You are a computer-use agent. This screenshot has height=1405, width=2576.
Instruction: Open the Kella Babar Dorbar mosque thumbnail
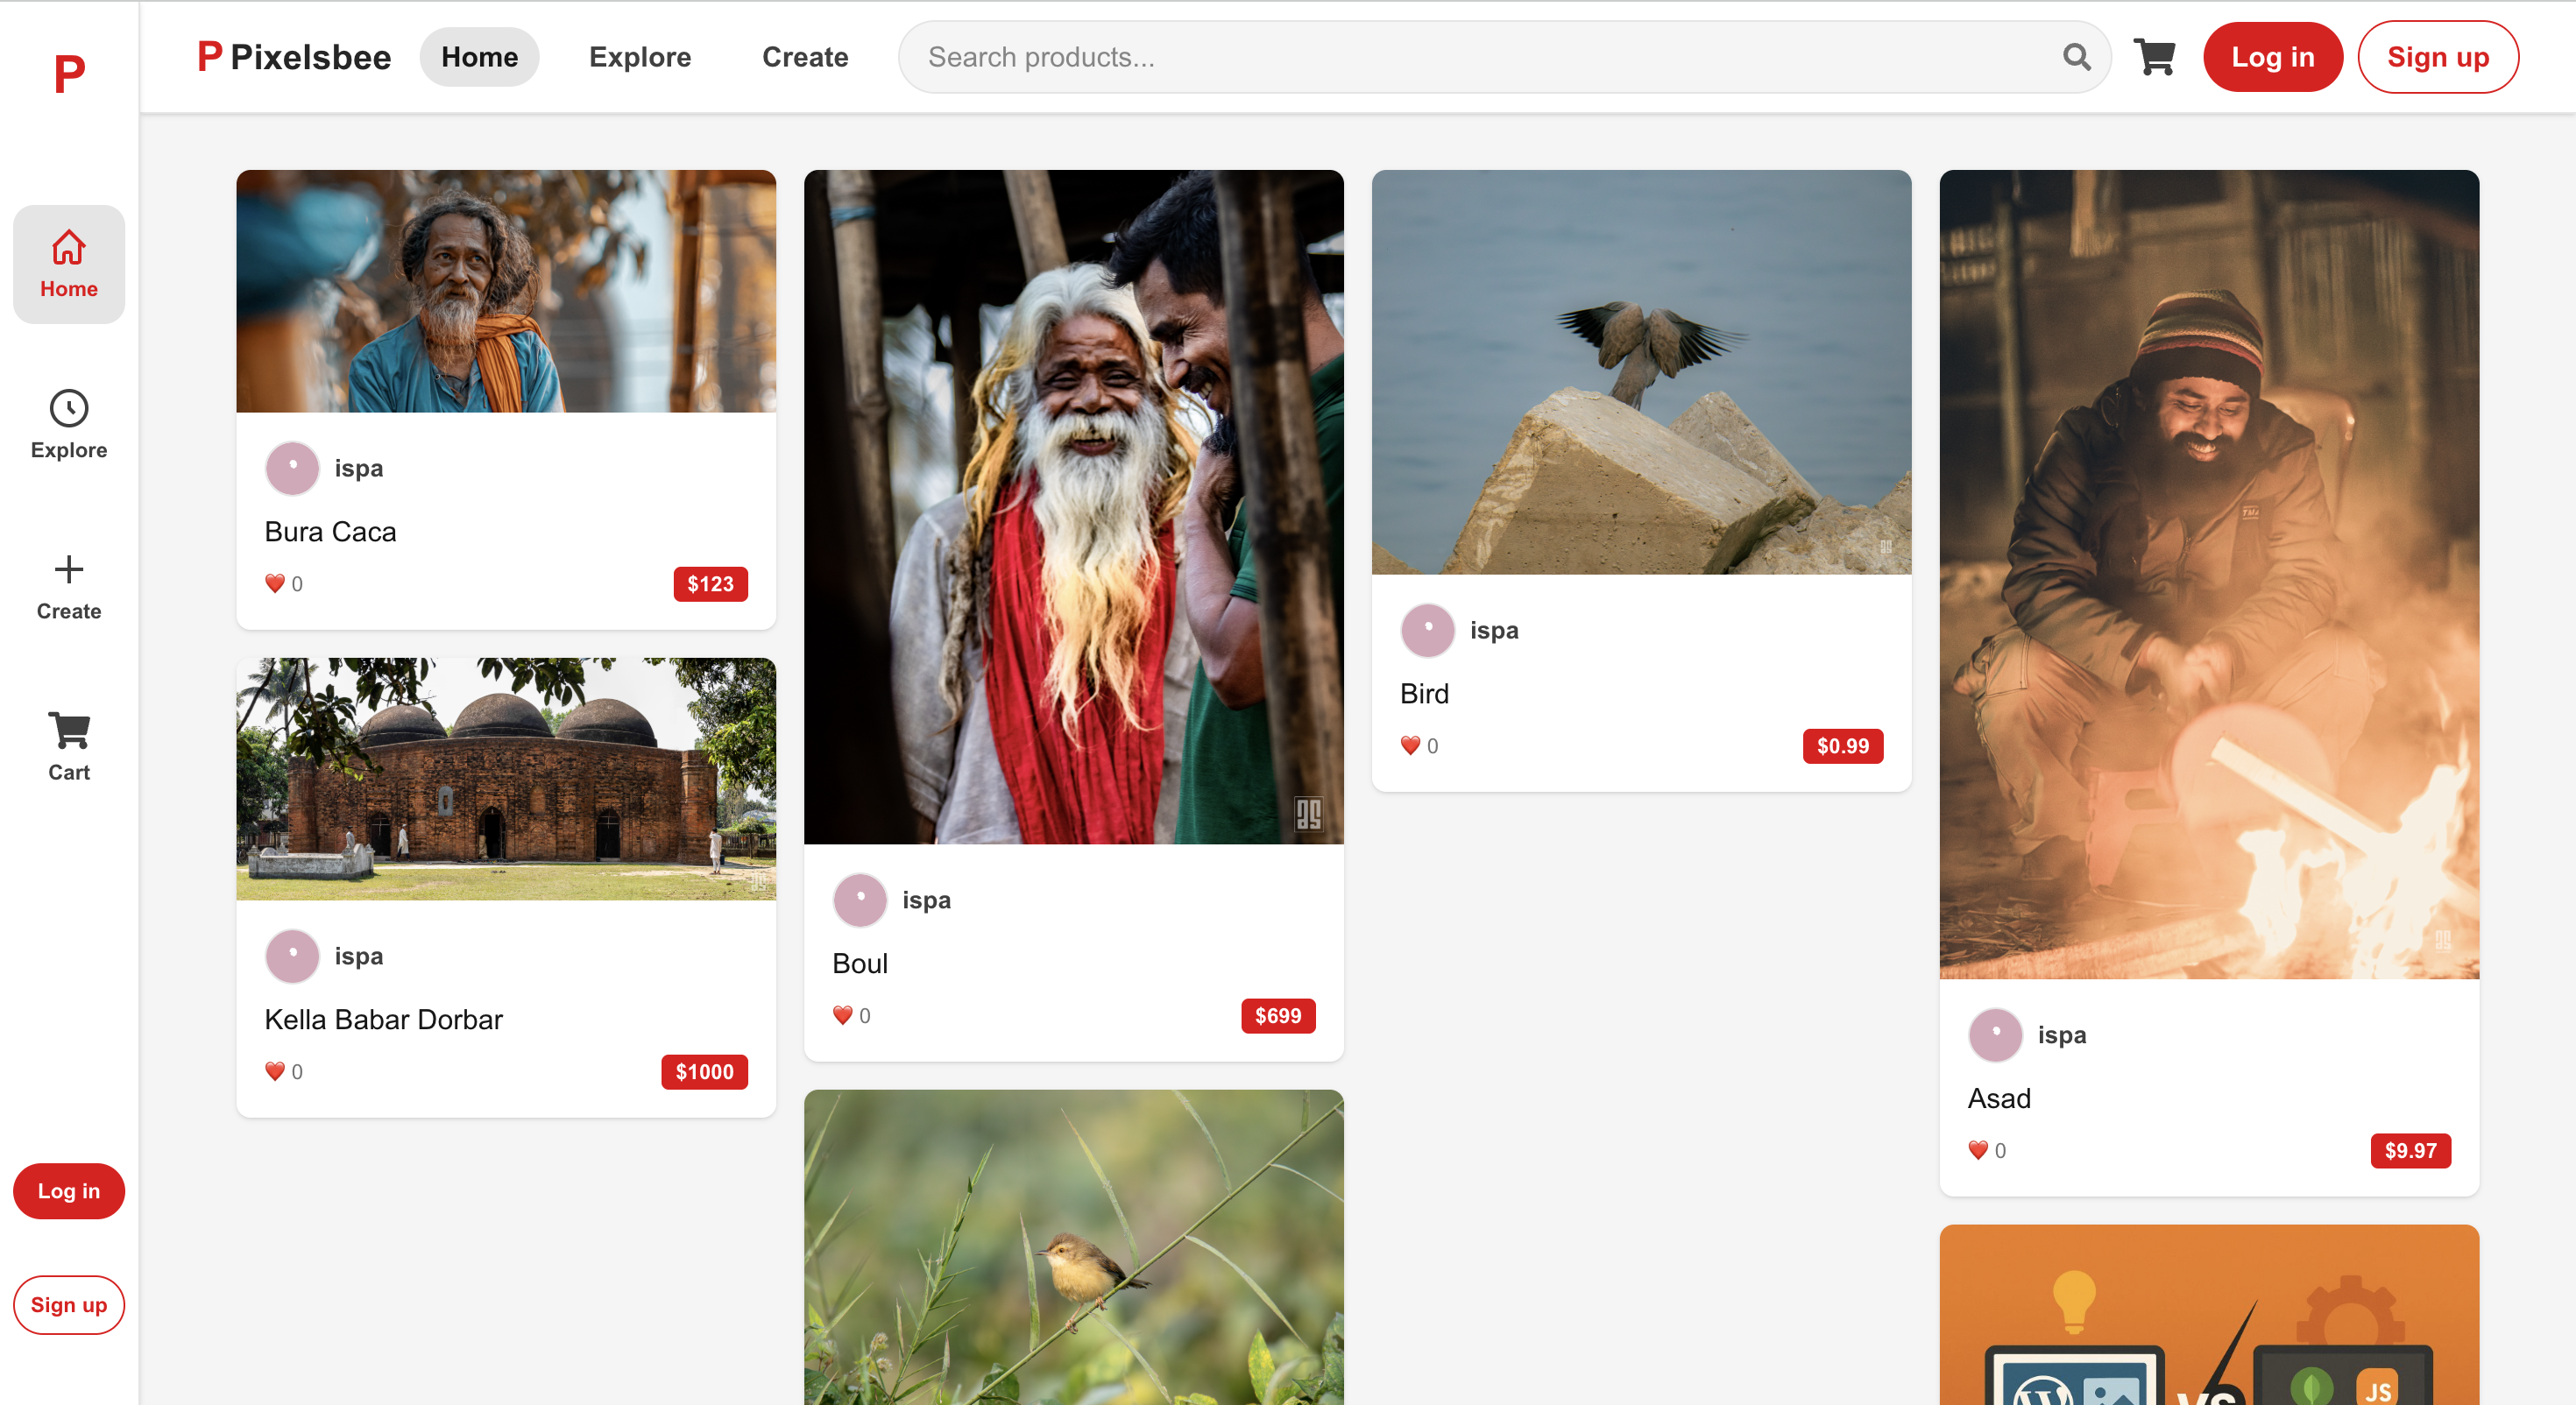click(506, 778)
